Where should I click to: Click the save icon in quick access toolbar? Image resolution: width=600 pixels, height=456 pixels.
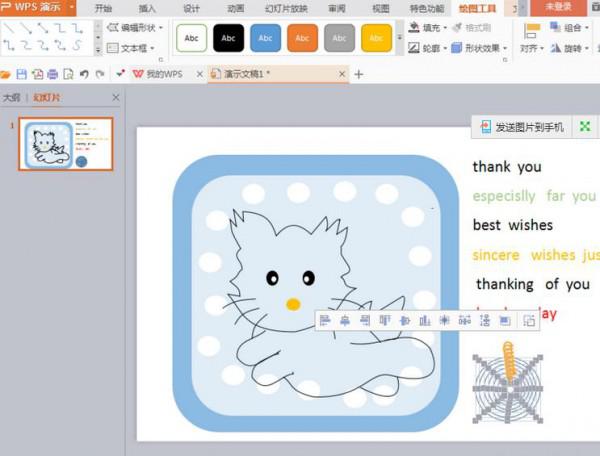(x=22, y=74)
